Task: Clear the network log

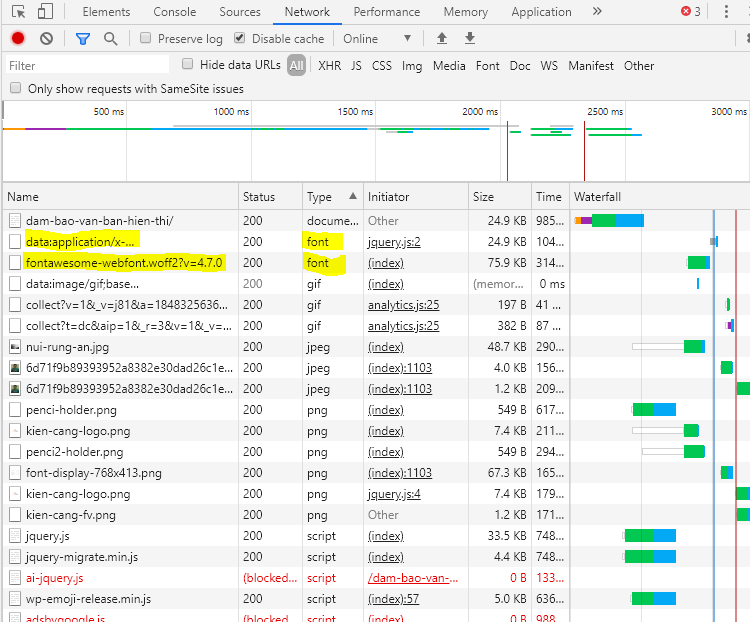Action: tap(46, 38)
